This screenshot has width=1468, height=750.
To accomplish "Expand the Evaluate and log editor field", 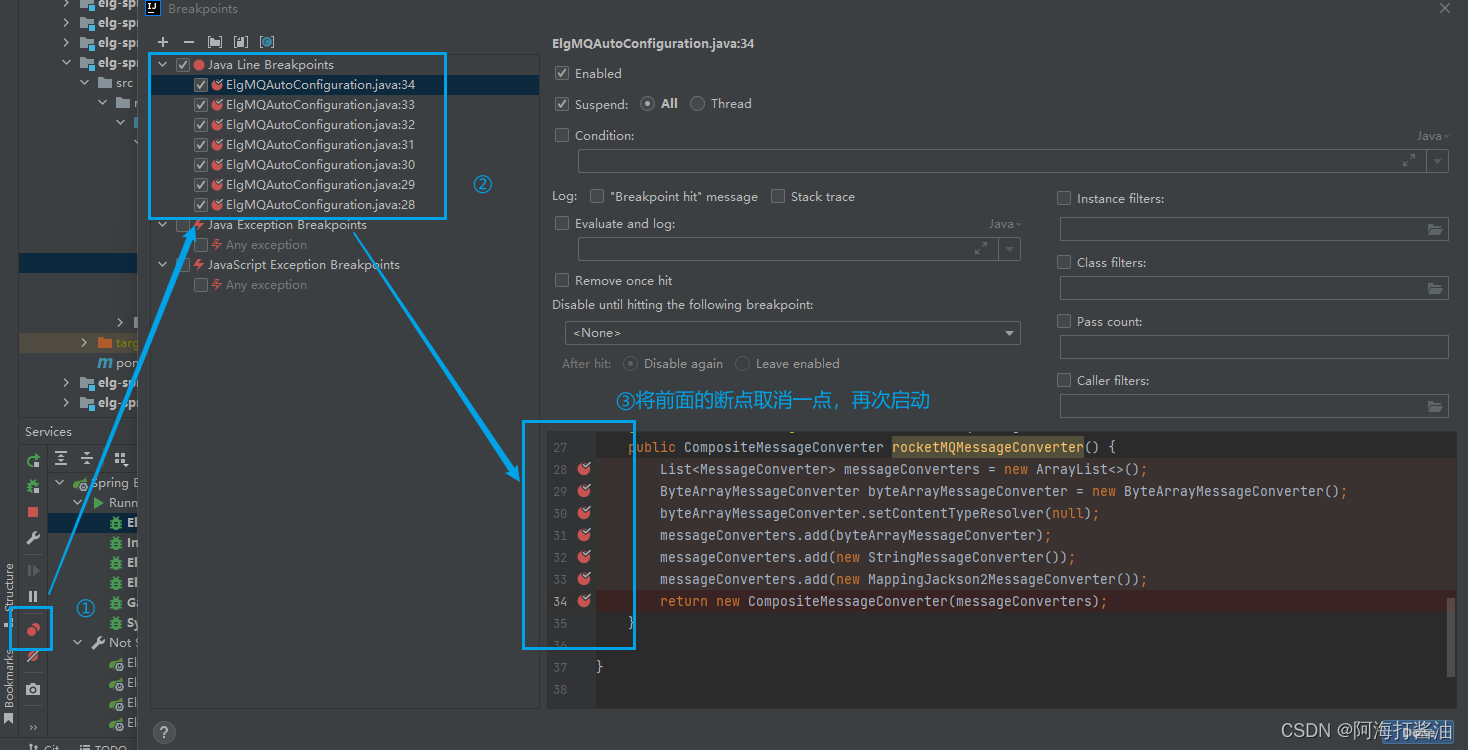I will pos(981,248).
